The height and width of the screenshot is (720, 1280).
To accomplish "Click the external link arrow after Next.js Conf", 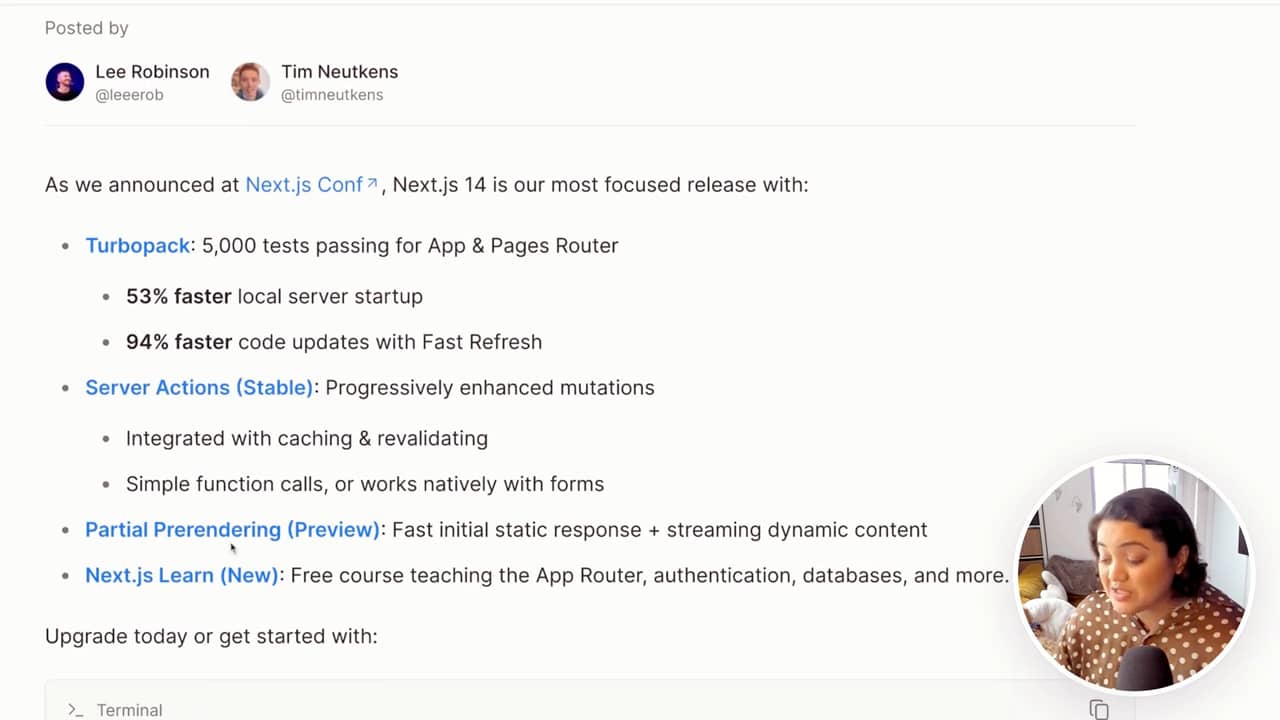I will [372, 183].
